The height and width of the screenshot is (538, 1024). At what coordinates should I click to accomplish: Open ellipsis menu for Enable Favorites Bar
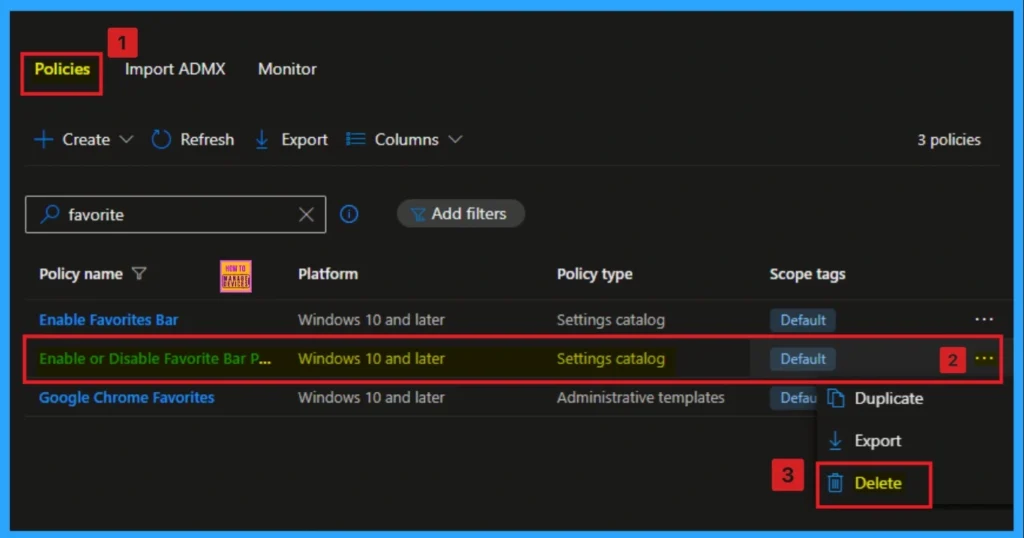tap(984, 319)
